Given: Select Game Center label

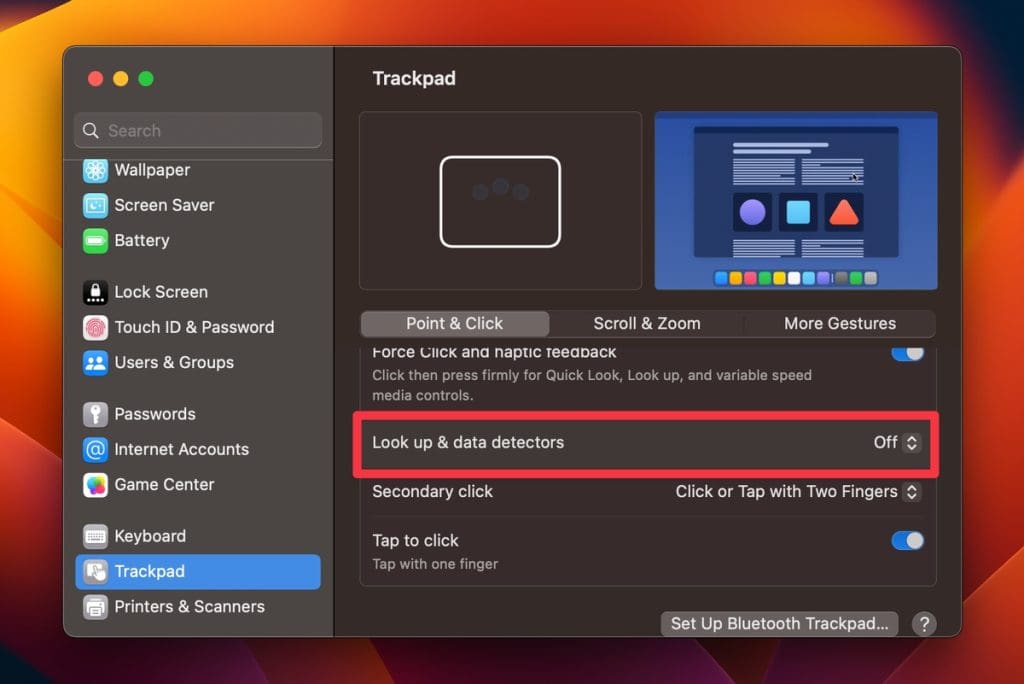Looking at the screenshot, I should coord(164,485).
